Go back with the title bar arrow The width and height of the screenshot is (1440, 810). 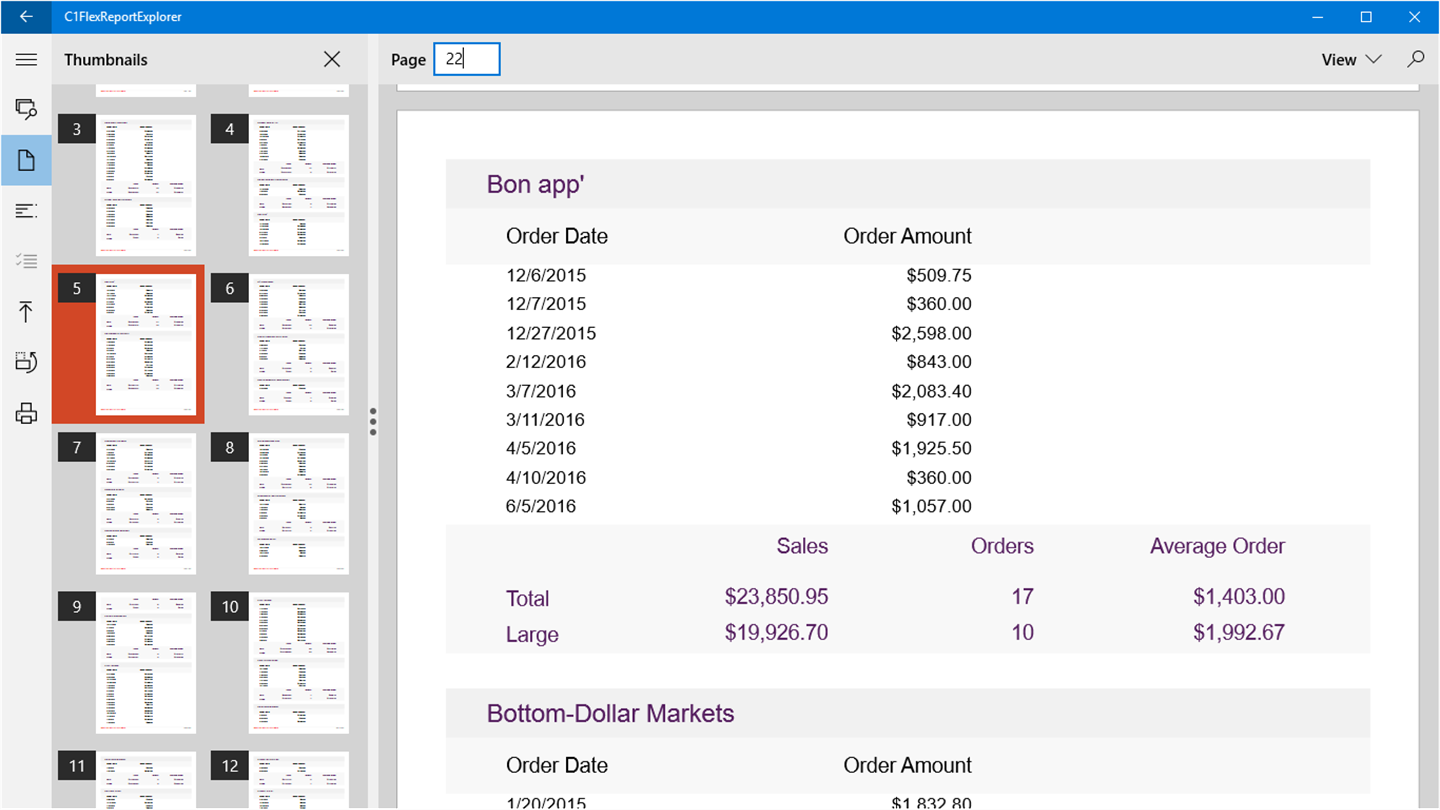26,17
